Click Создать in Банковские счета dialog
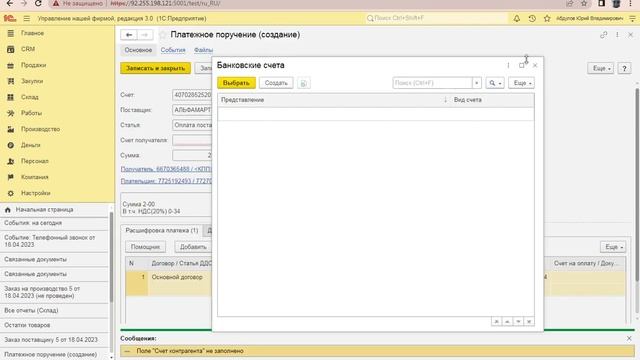640x360 pixels. (x=276, y=83)
